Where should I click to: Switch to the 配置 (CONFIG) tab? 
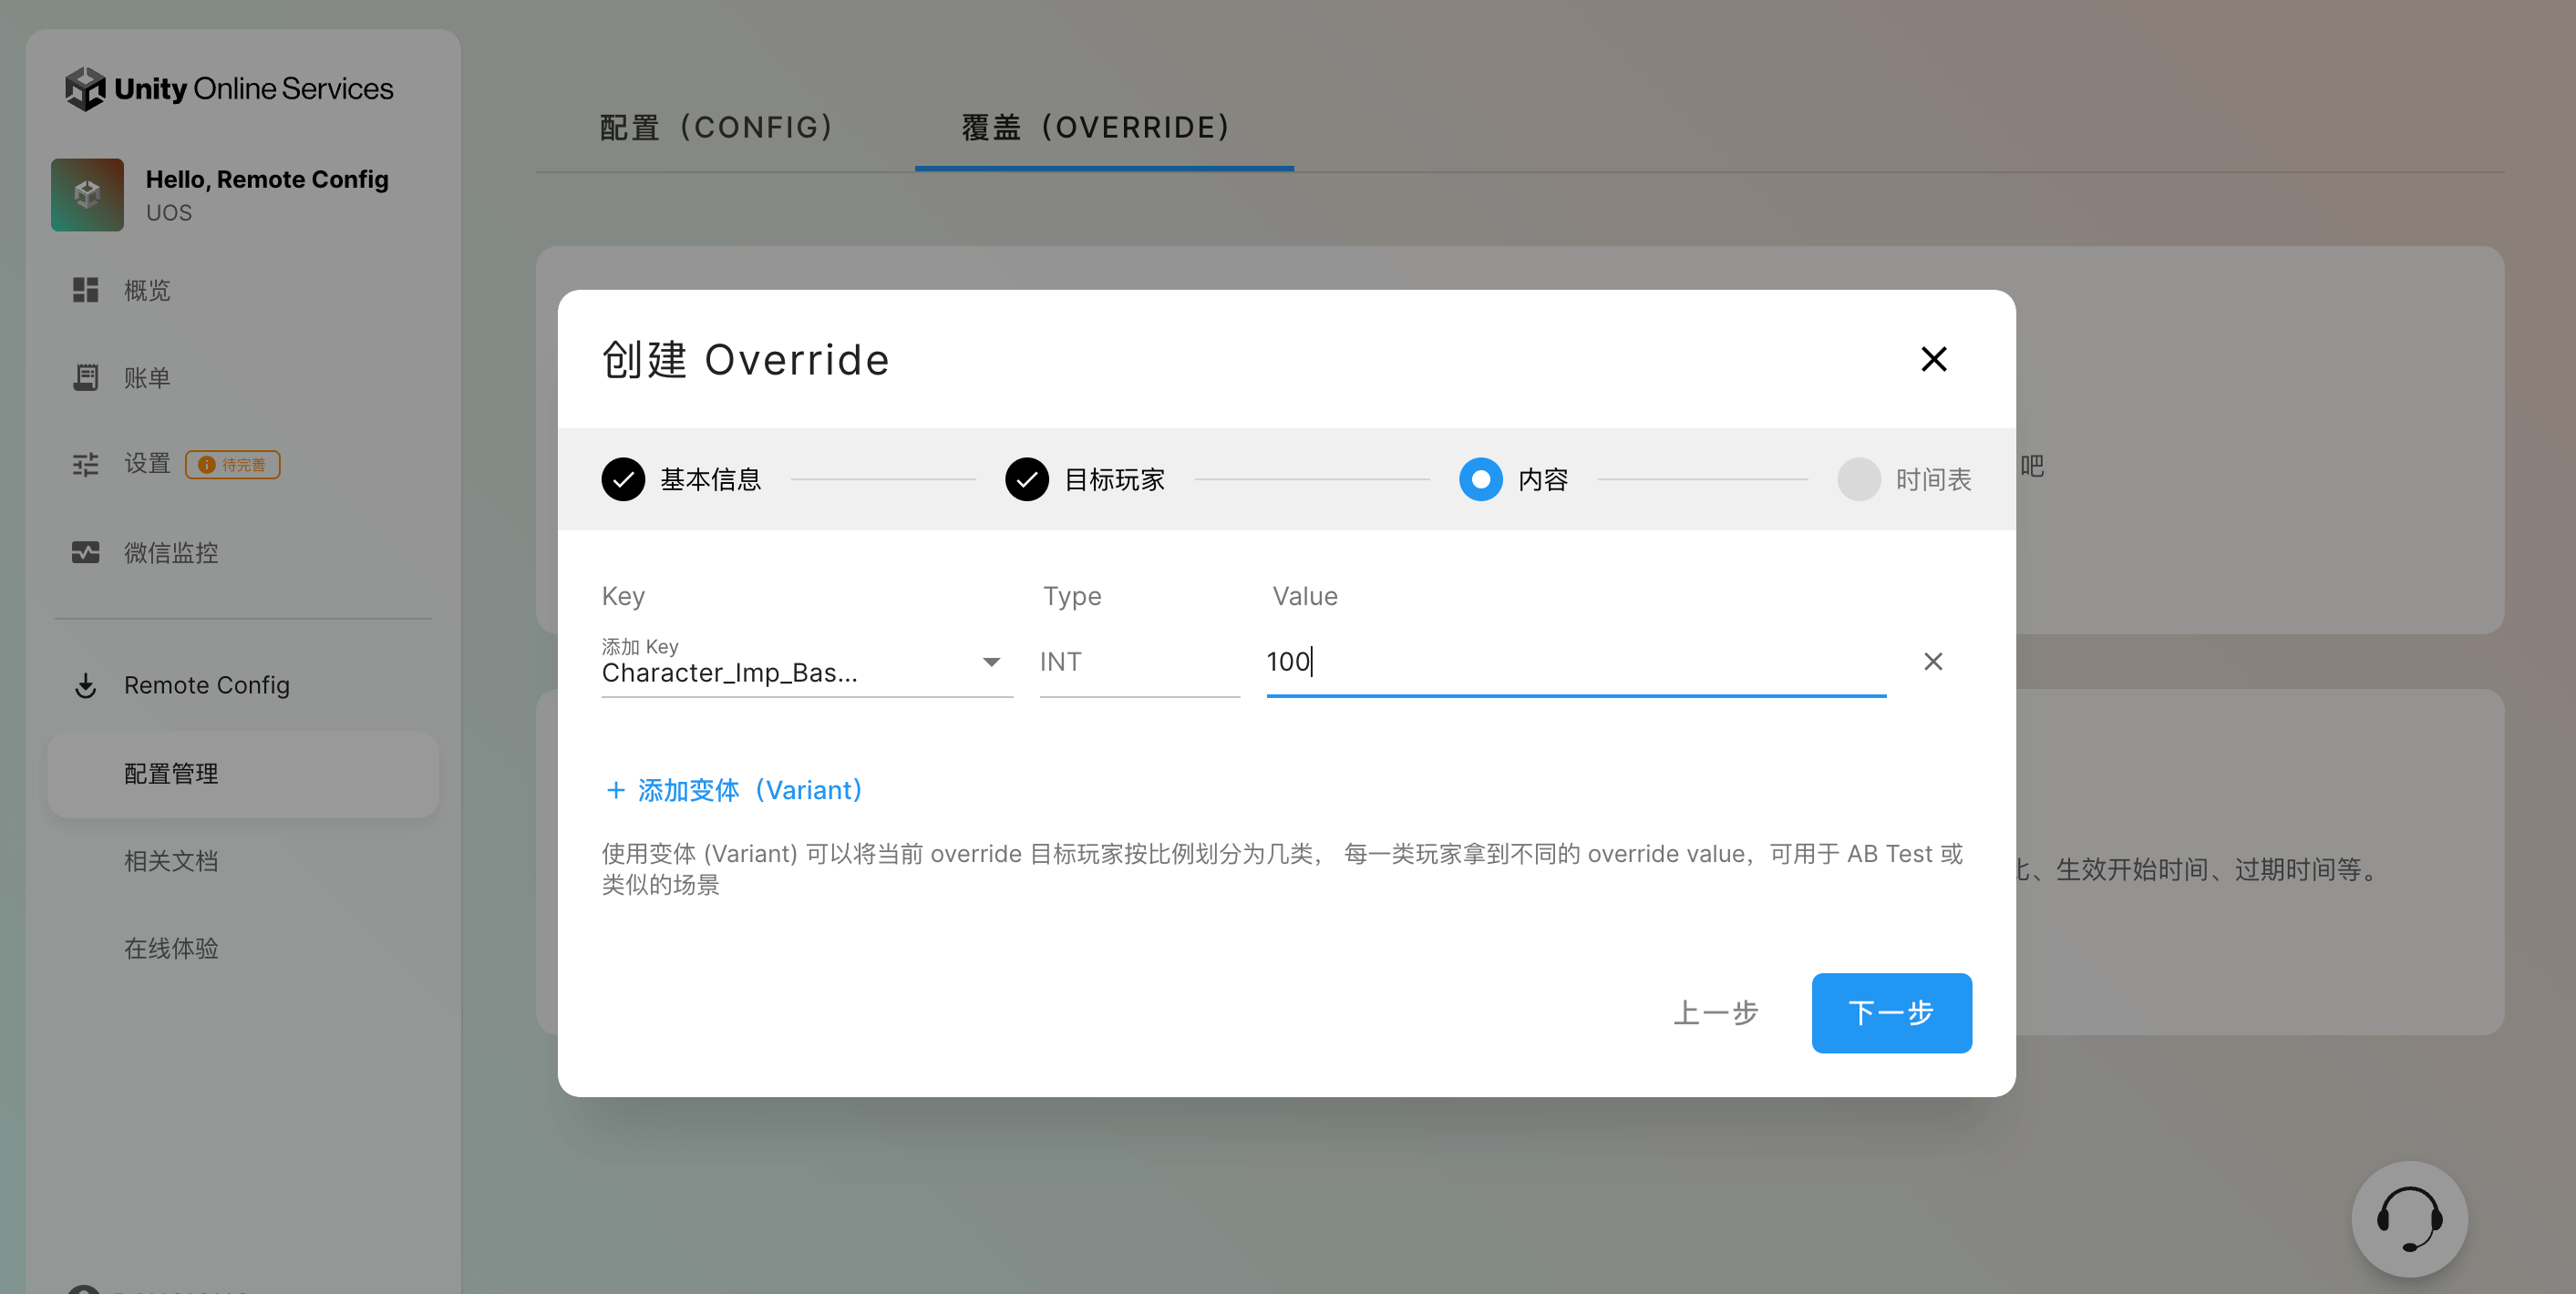click(716, 127)
